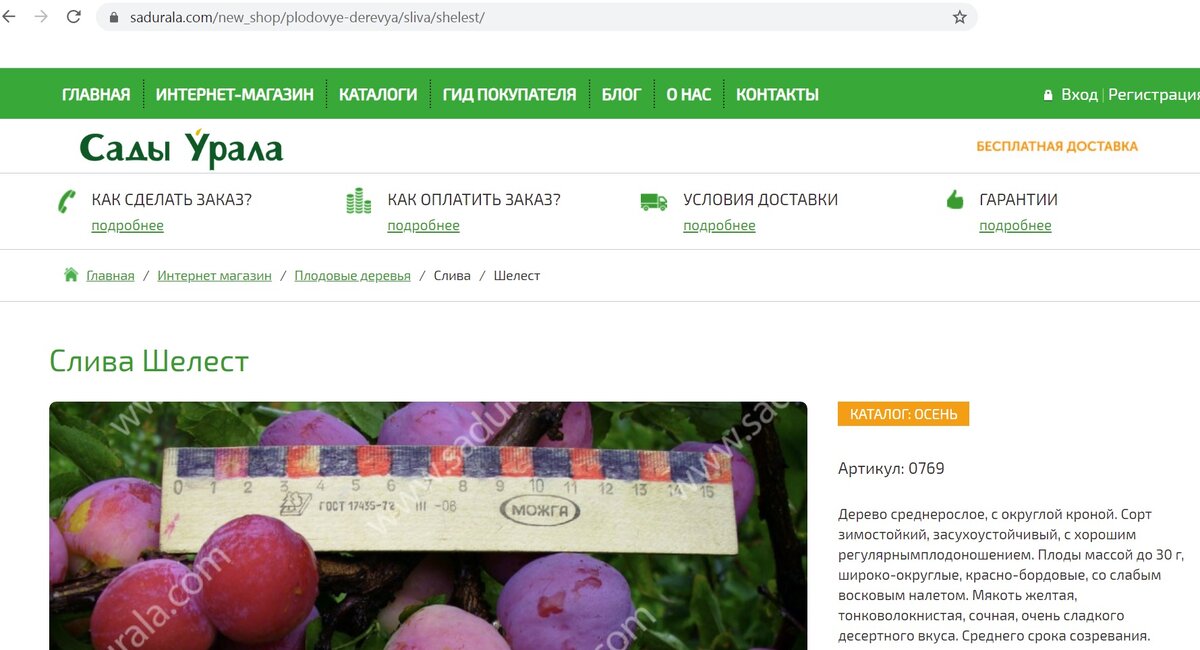
Task: Click the thumbs-up guarantees icon
Action: point(955,200)
